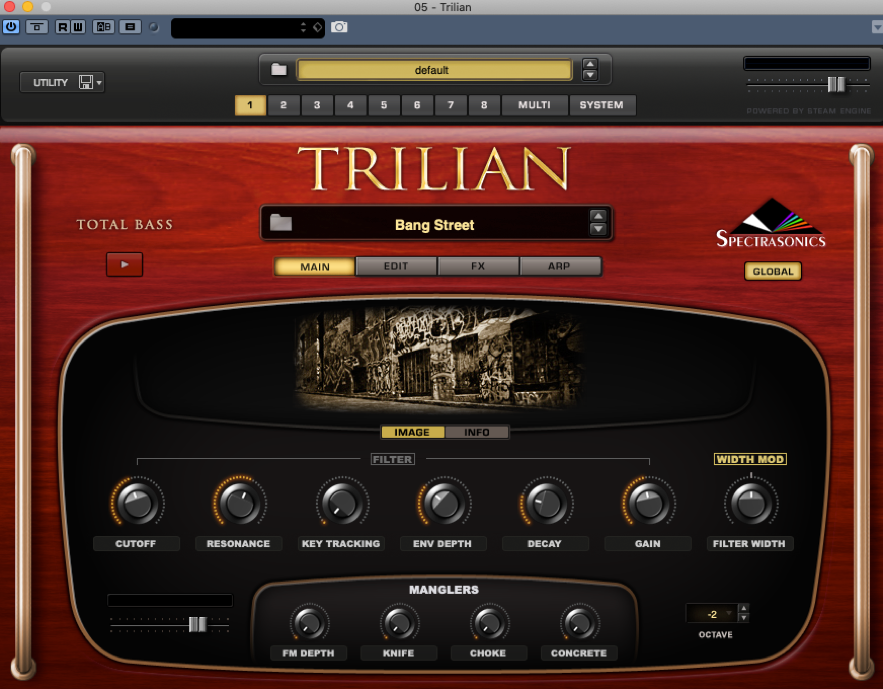Click the Gain knob
Screen dimensions: 883x689
649,502
